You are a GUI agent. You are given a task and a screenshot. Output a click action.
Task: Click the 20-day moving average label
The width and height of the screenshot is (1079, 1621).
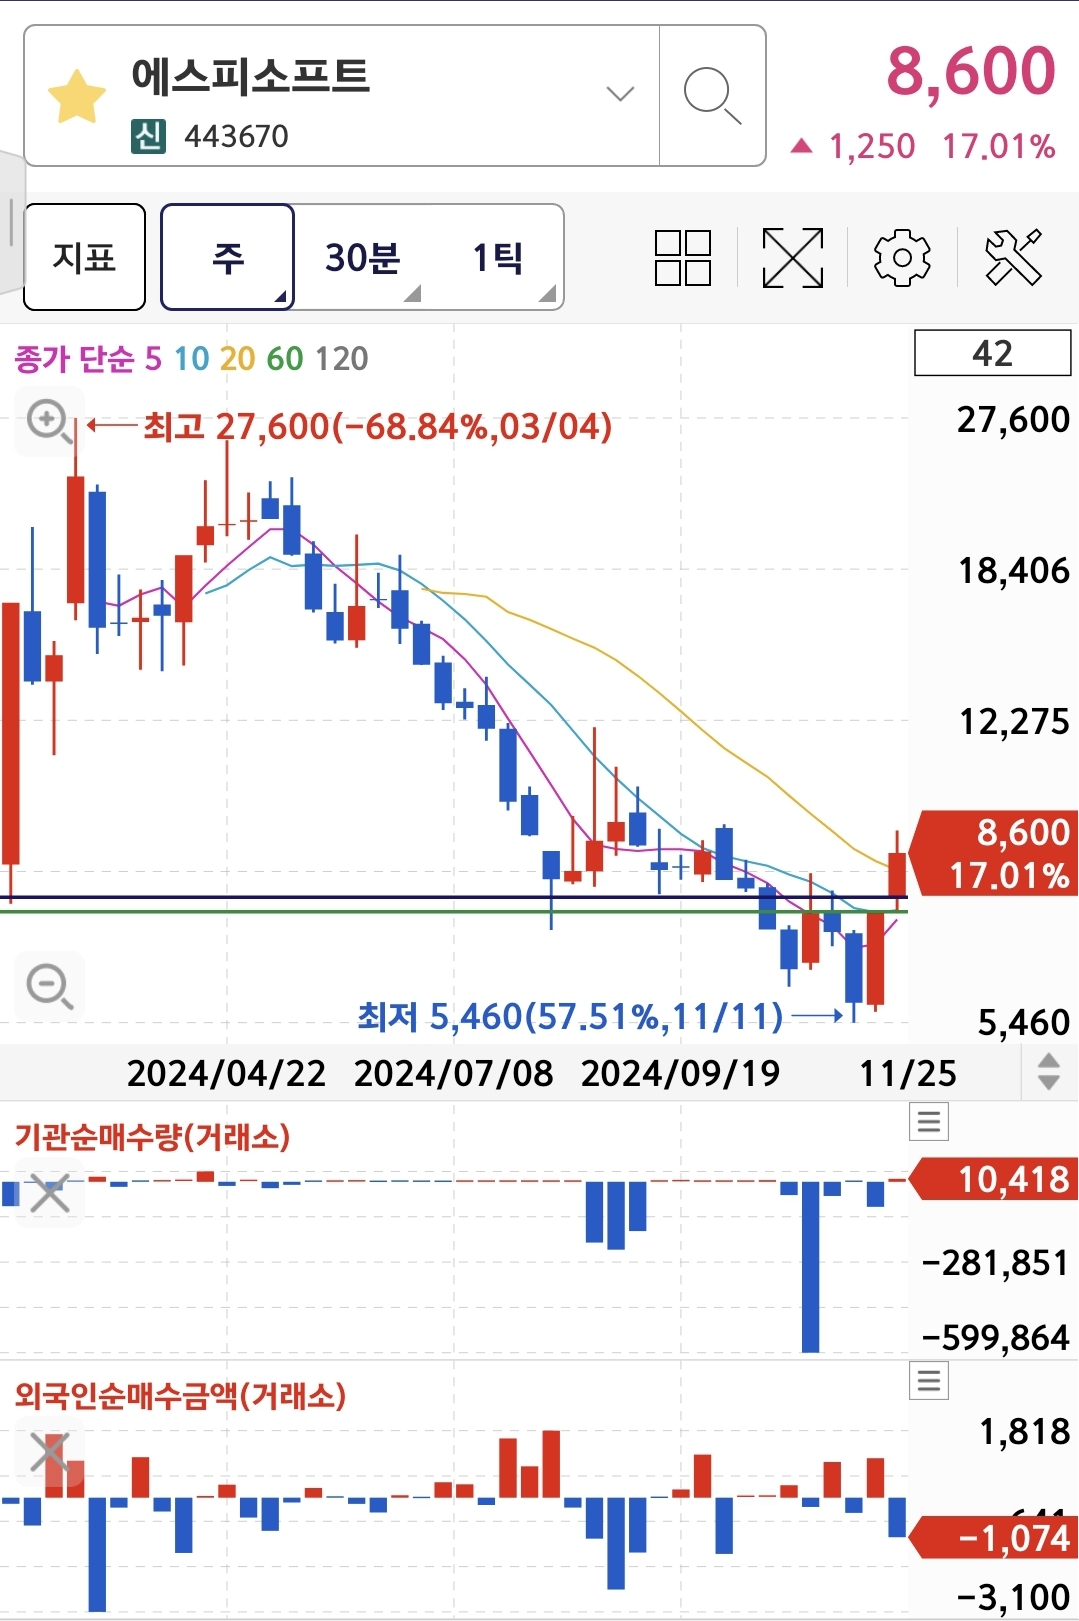point(237,358)
